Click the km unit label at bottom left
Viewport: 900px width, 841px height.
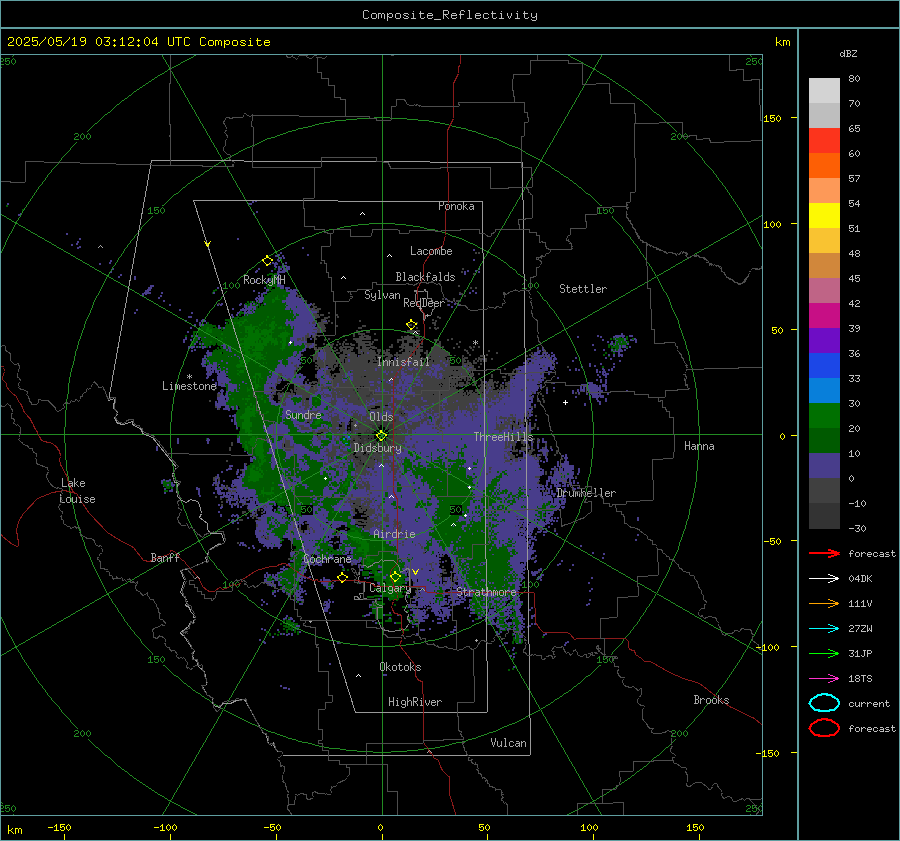coord(14,830)
